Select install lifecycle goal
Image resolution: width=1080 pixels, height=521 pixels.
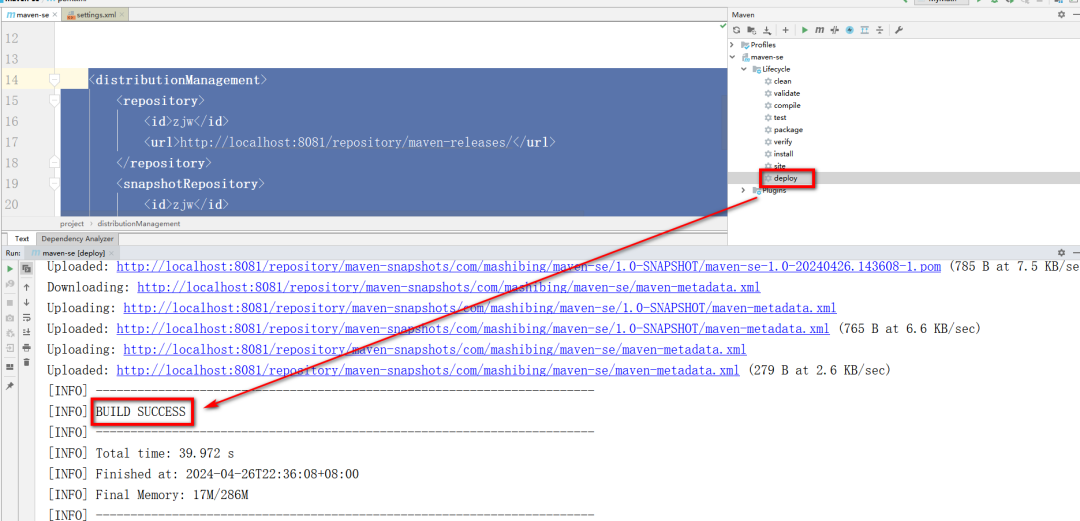click(782, 154)
